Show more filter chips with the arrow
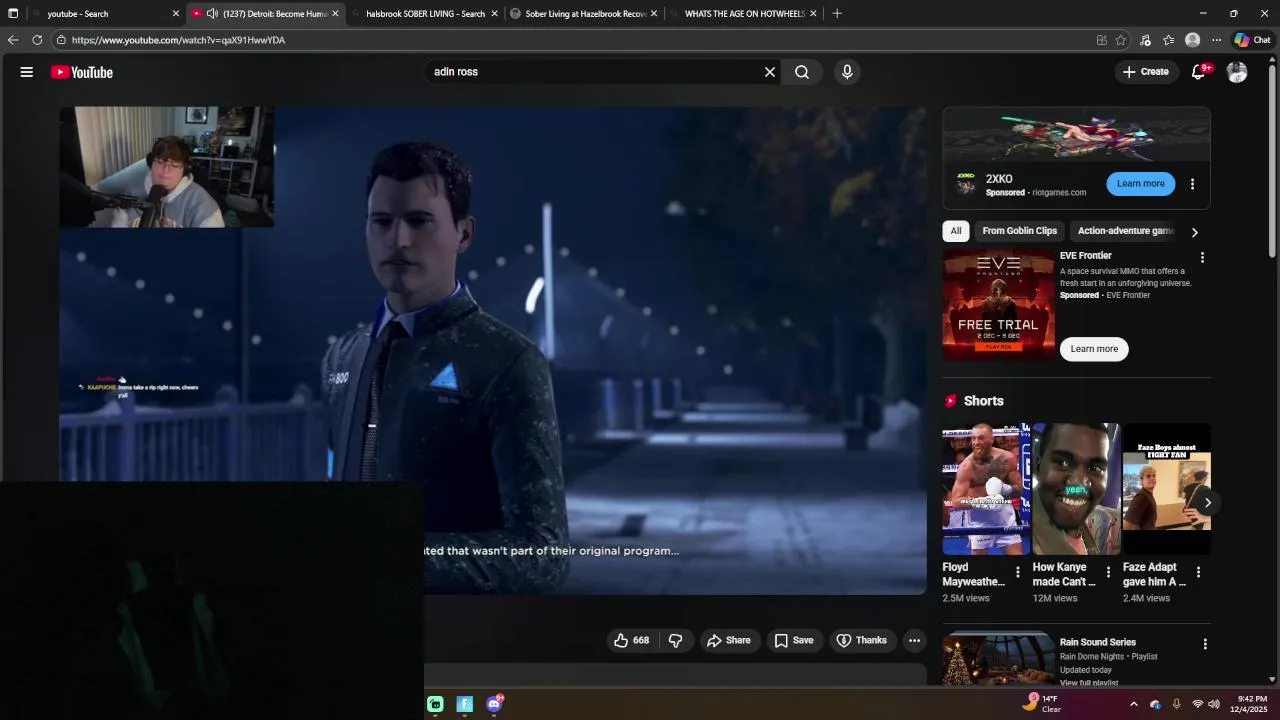1280x720 pixels. [1194, 232]
